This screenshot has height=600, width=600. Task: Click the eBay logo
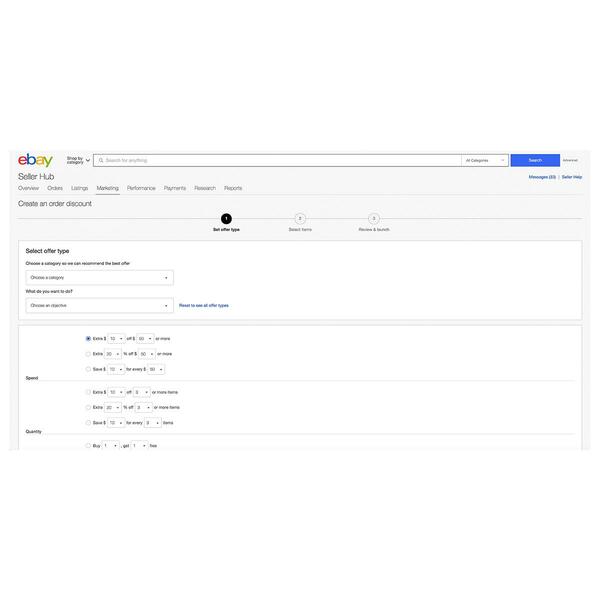pos(35,160)
